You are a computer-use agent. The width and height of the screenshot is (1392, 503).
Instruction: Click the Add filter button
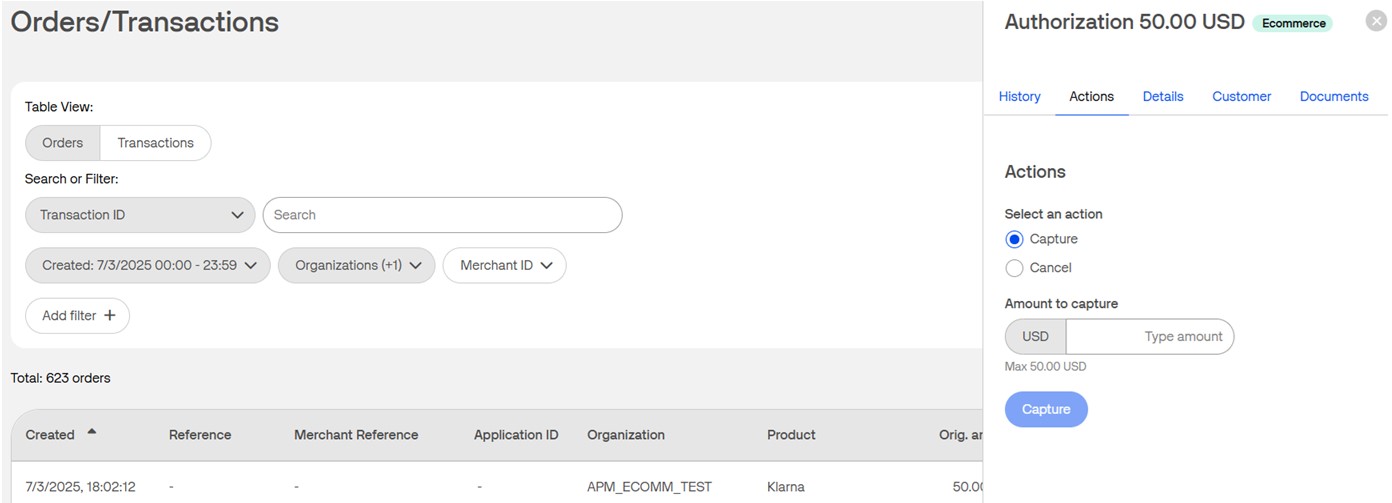tap(77, 316)
